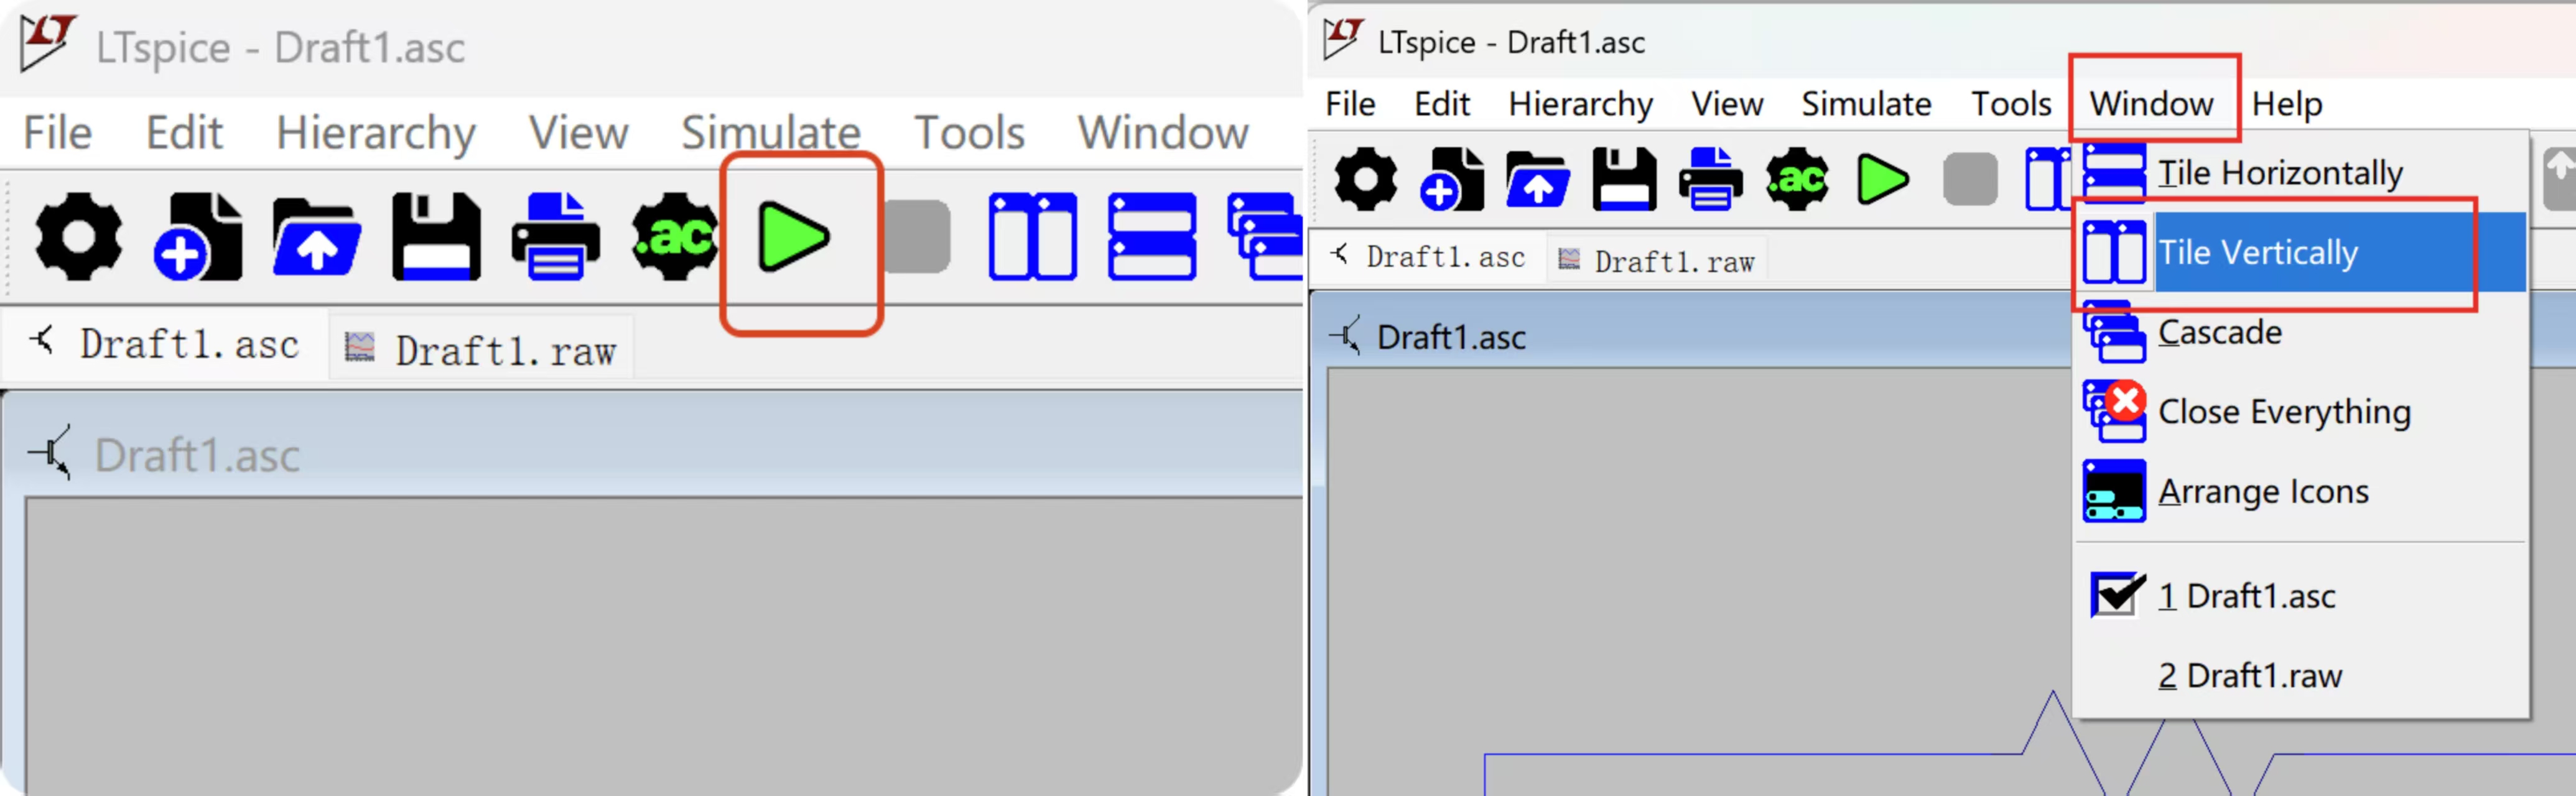Open the Help menu in right window

coord(2287,105)
